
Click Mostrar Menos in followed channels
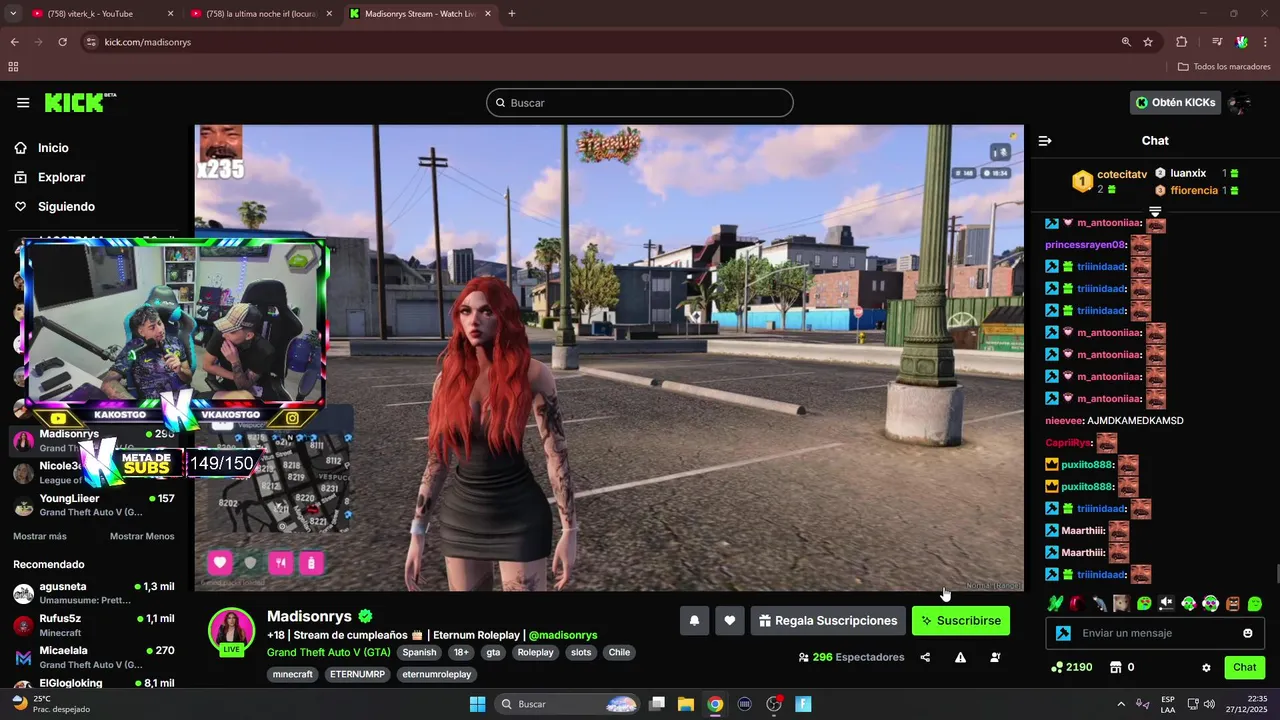pyautogui.click(x=142, y=536)
